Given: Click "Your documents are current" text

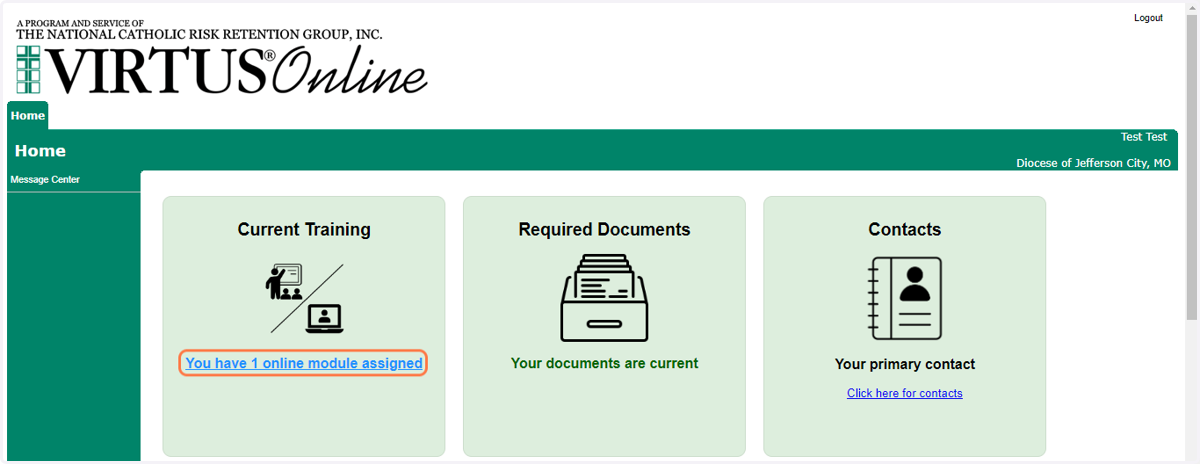Looking at the screenshot, I should (x=604, y=363).
